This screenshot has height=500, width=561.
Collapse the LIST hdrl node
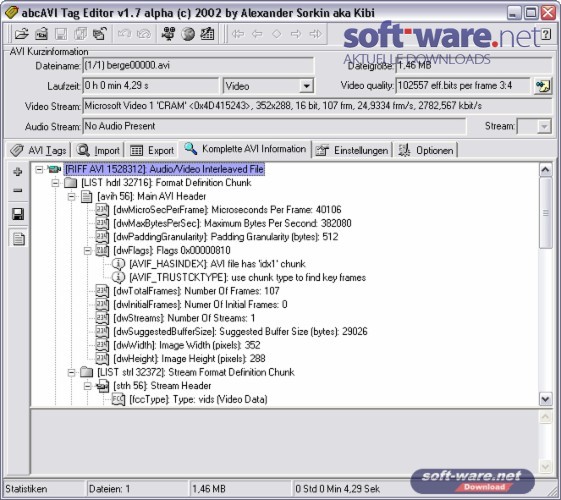point(55,183)
